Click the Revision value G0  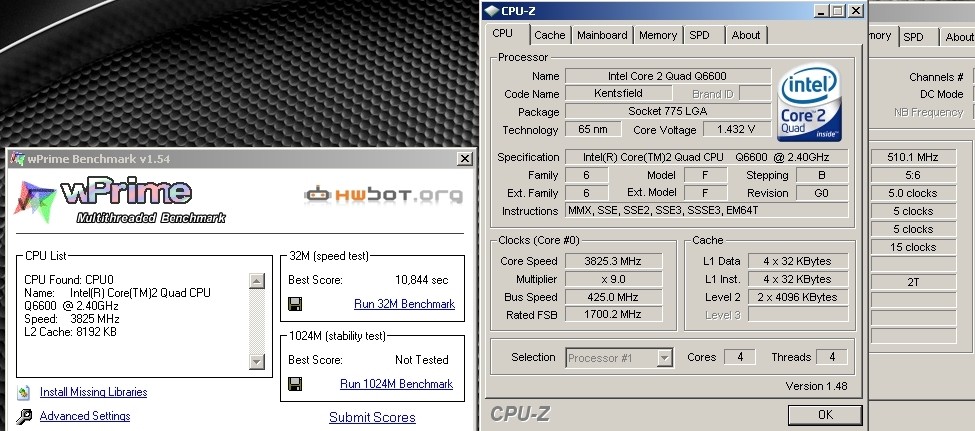(x=821, y=193)
